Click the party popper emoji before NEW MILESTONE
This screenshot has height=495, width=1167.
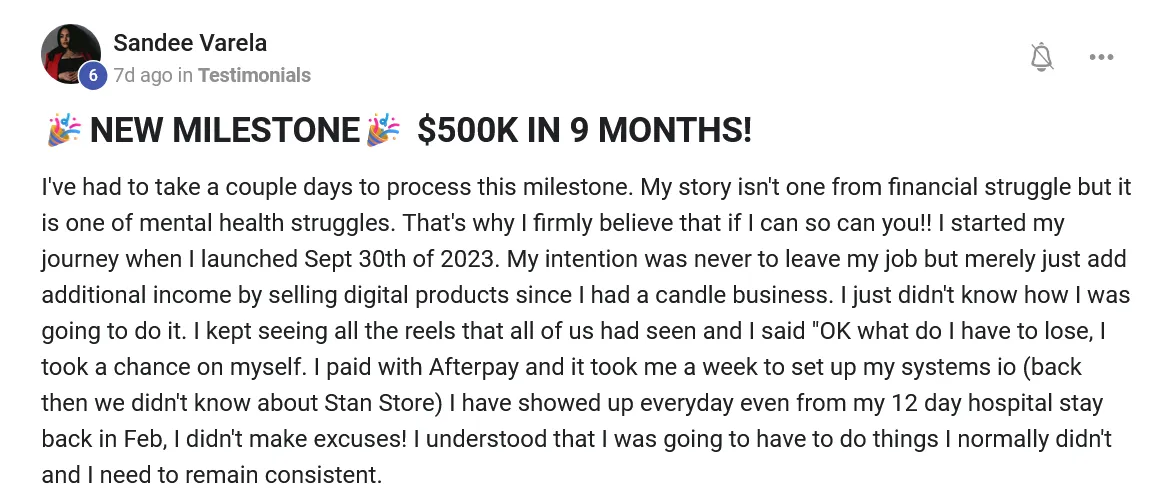pos(64,130)
